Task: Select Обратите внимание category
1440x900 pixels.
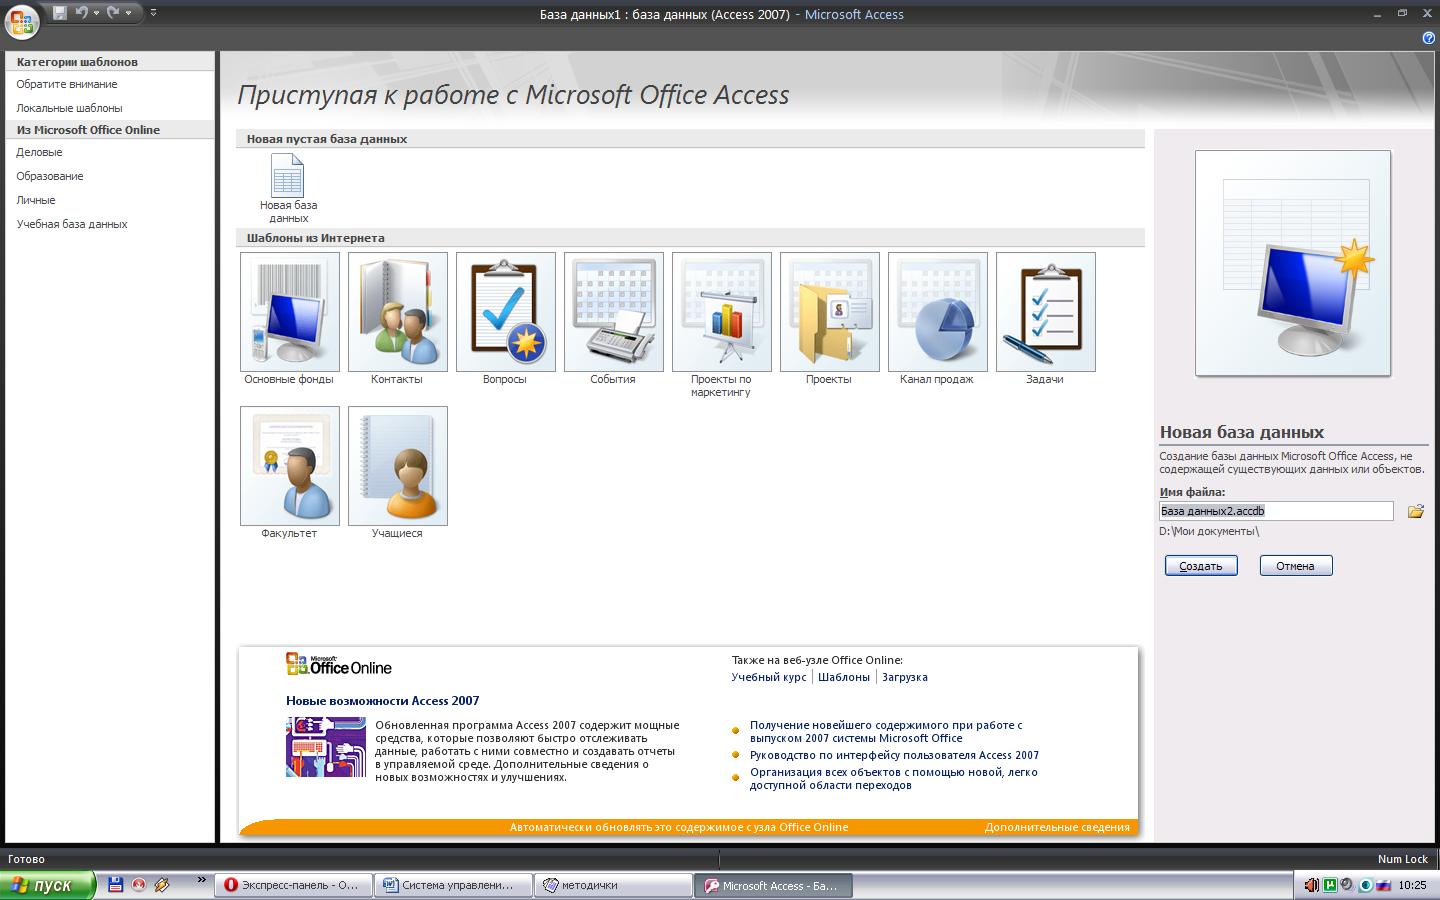Action: click(67, 84)
